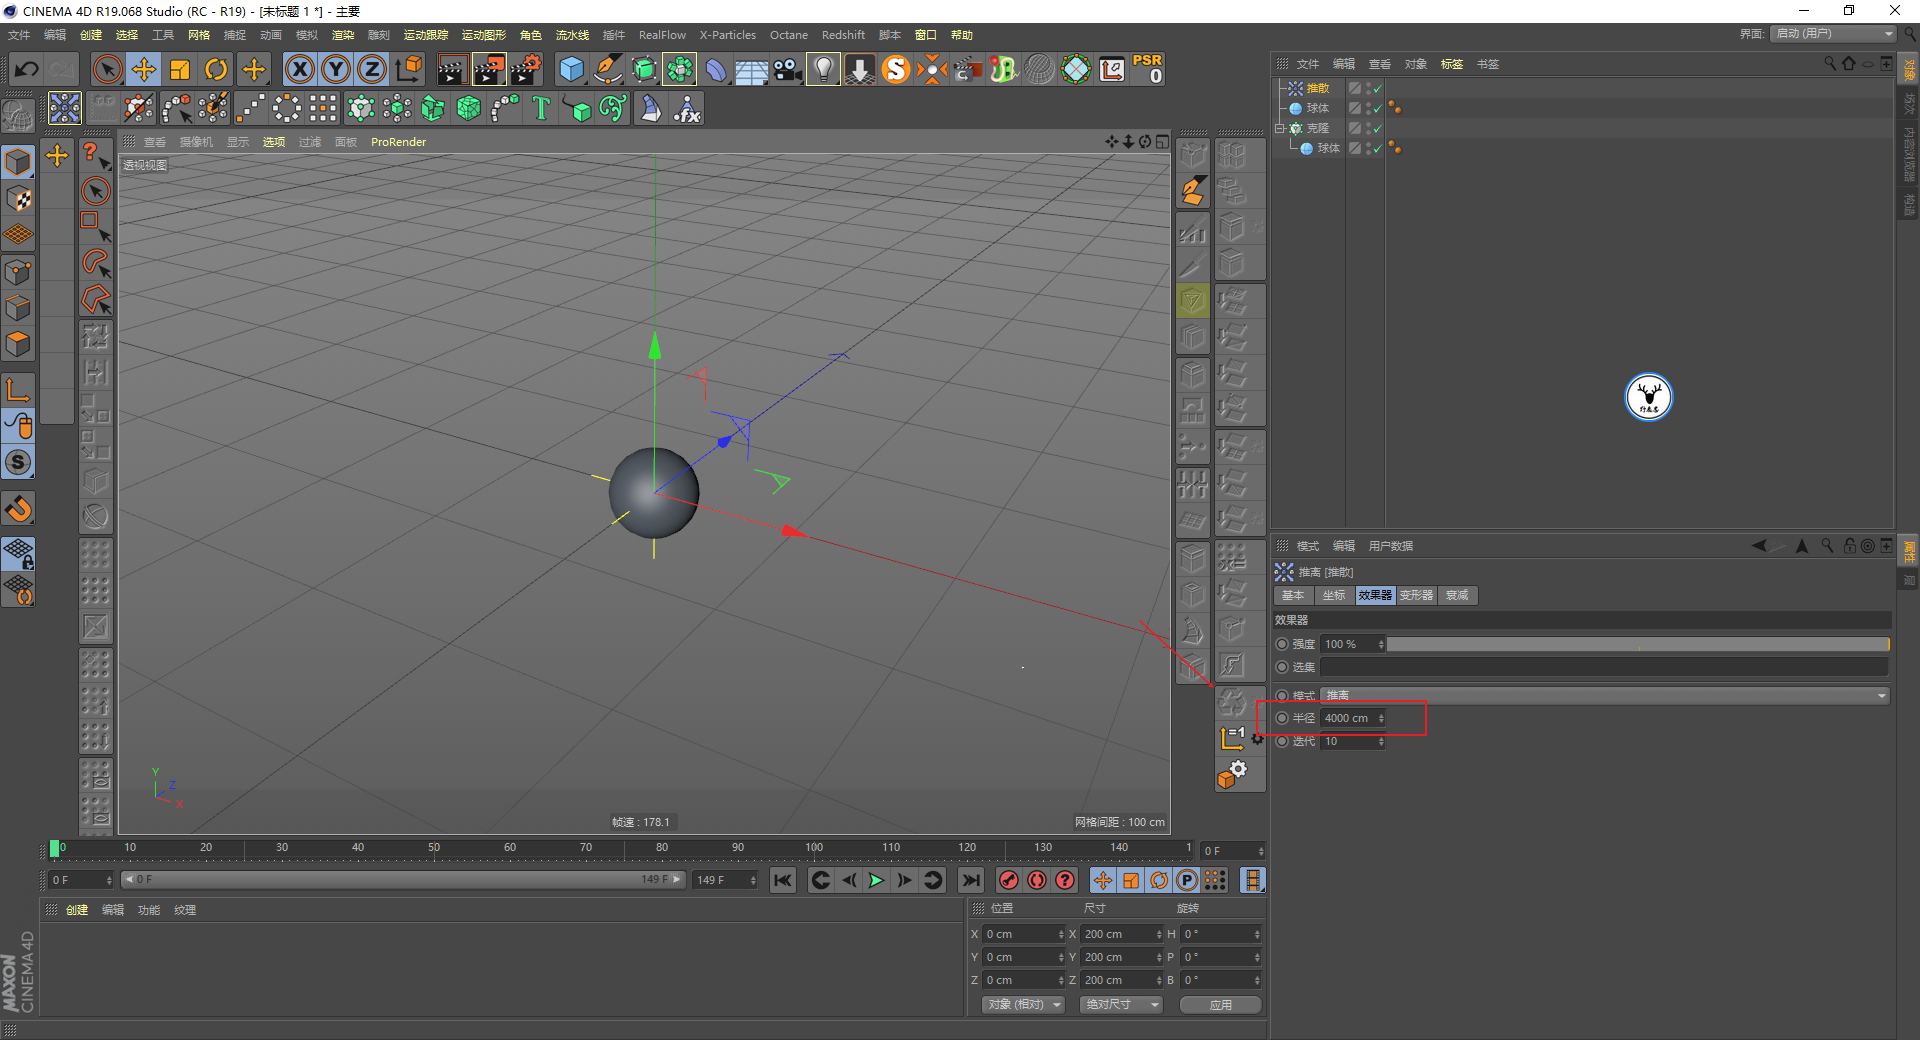The image size is (1920, 1040).
Task: Click the coordinate system icon
Action: pyautogui.click(x=408, y=69)
